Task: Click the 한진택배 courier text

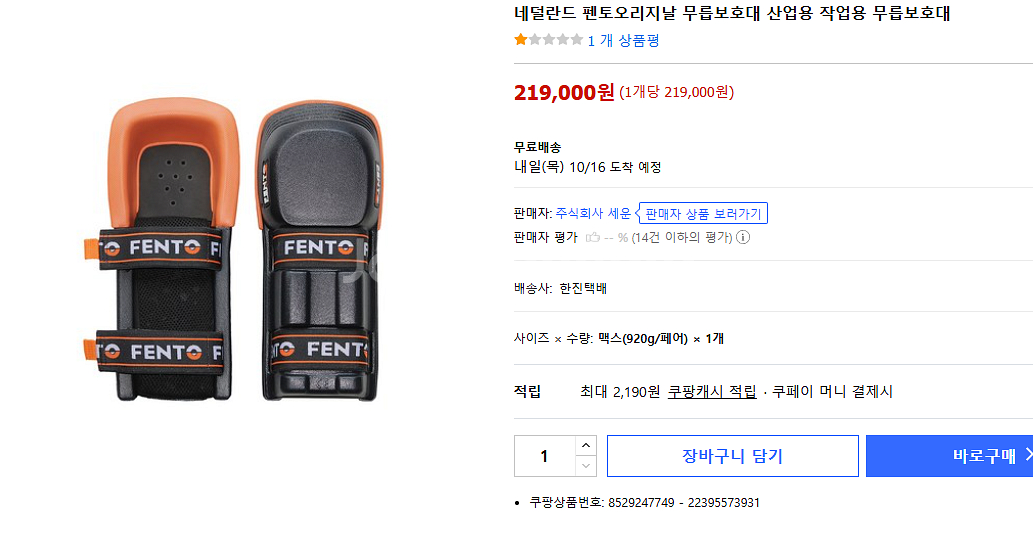Action: (583, 288)
